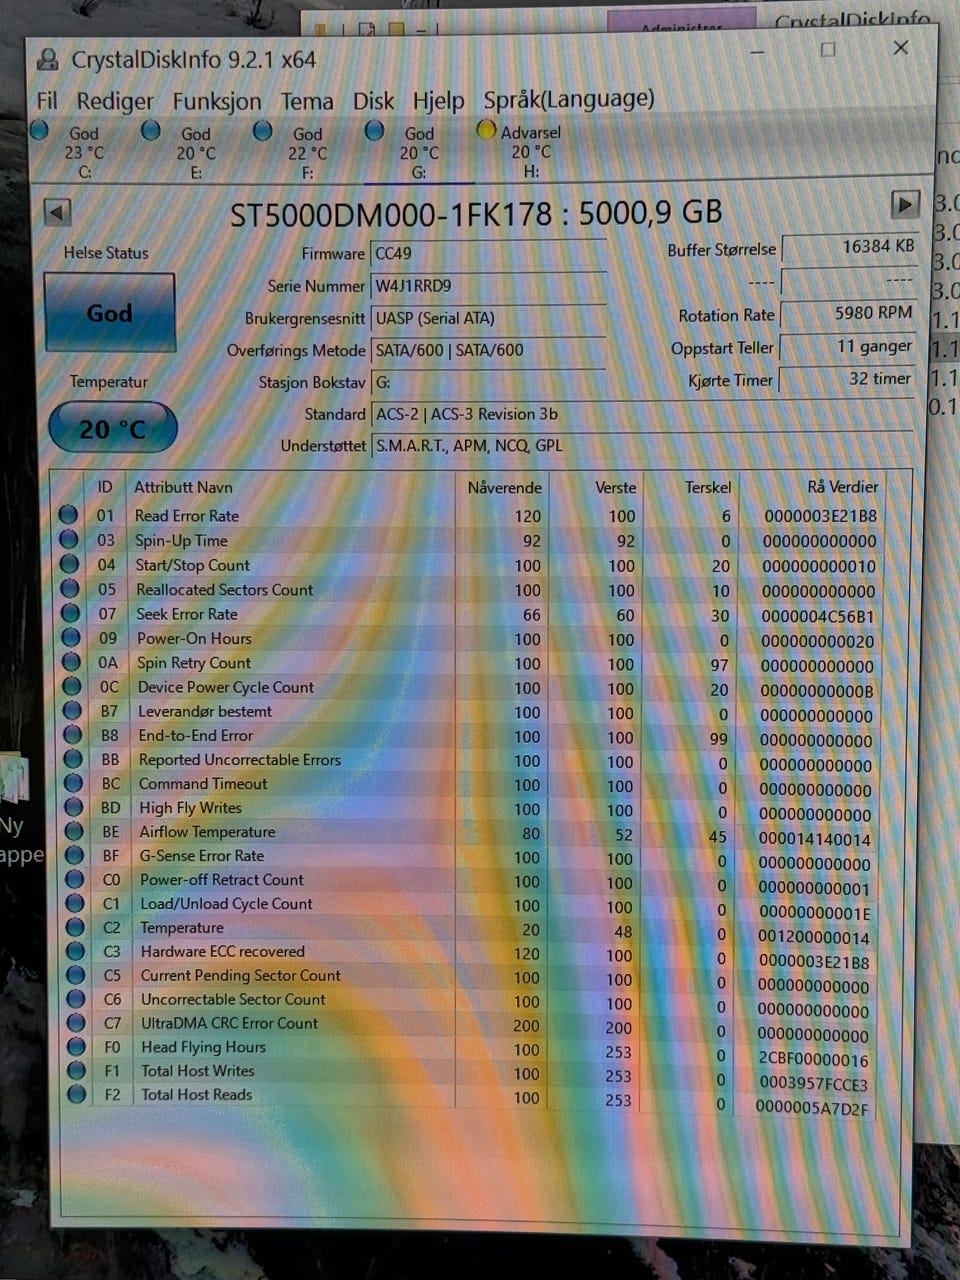
Task: Click the 20 °C temperature button
Action: point(112,428)
